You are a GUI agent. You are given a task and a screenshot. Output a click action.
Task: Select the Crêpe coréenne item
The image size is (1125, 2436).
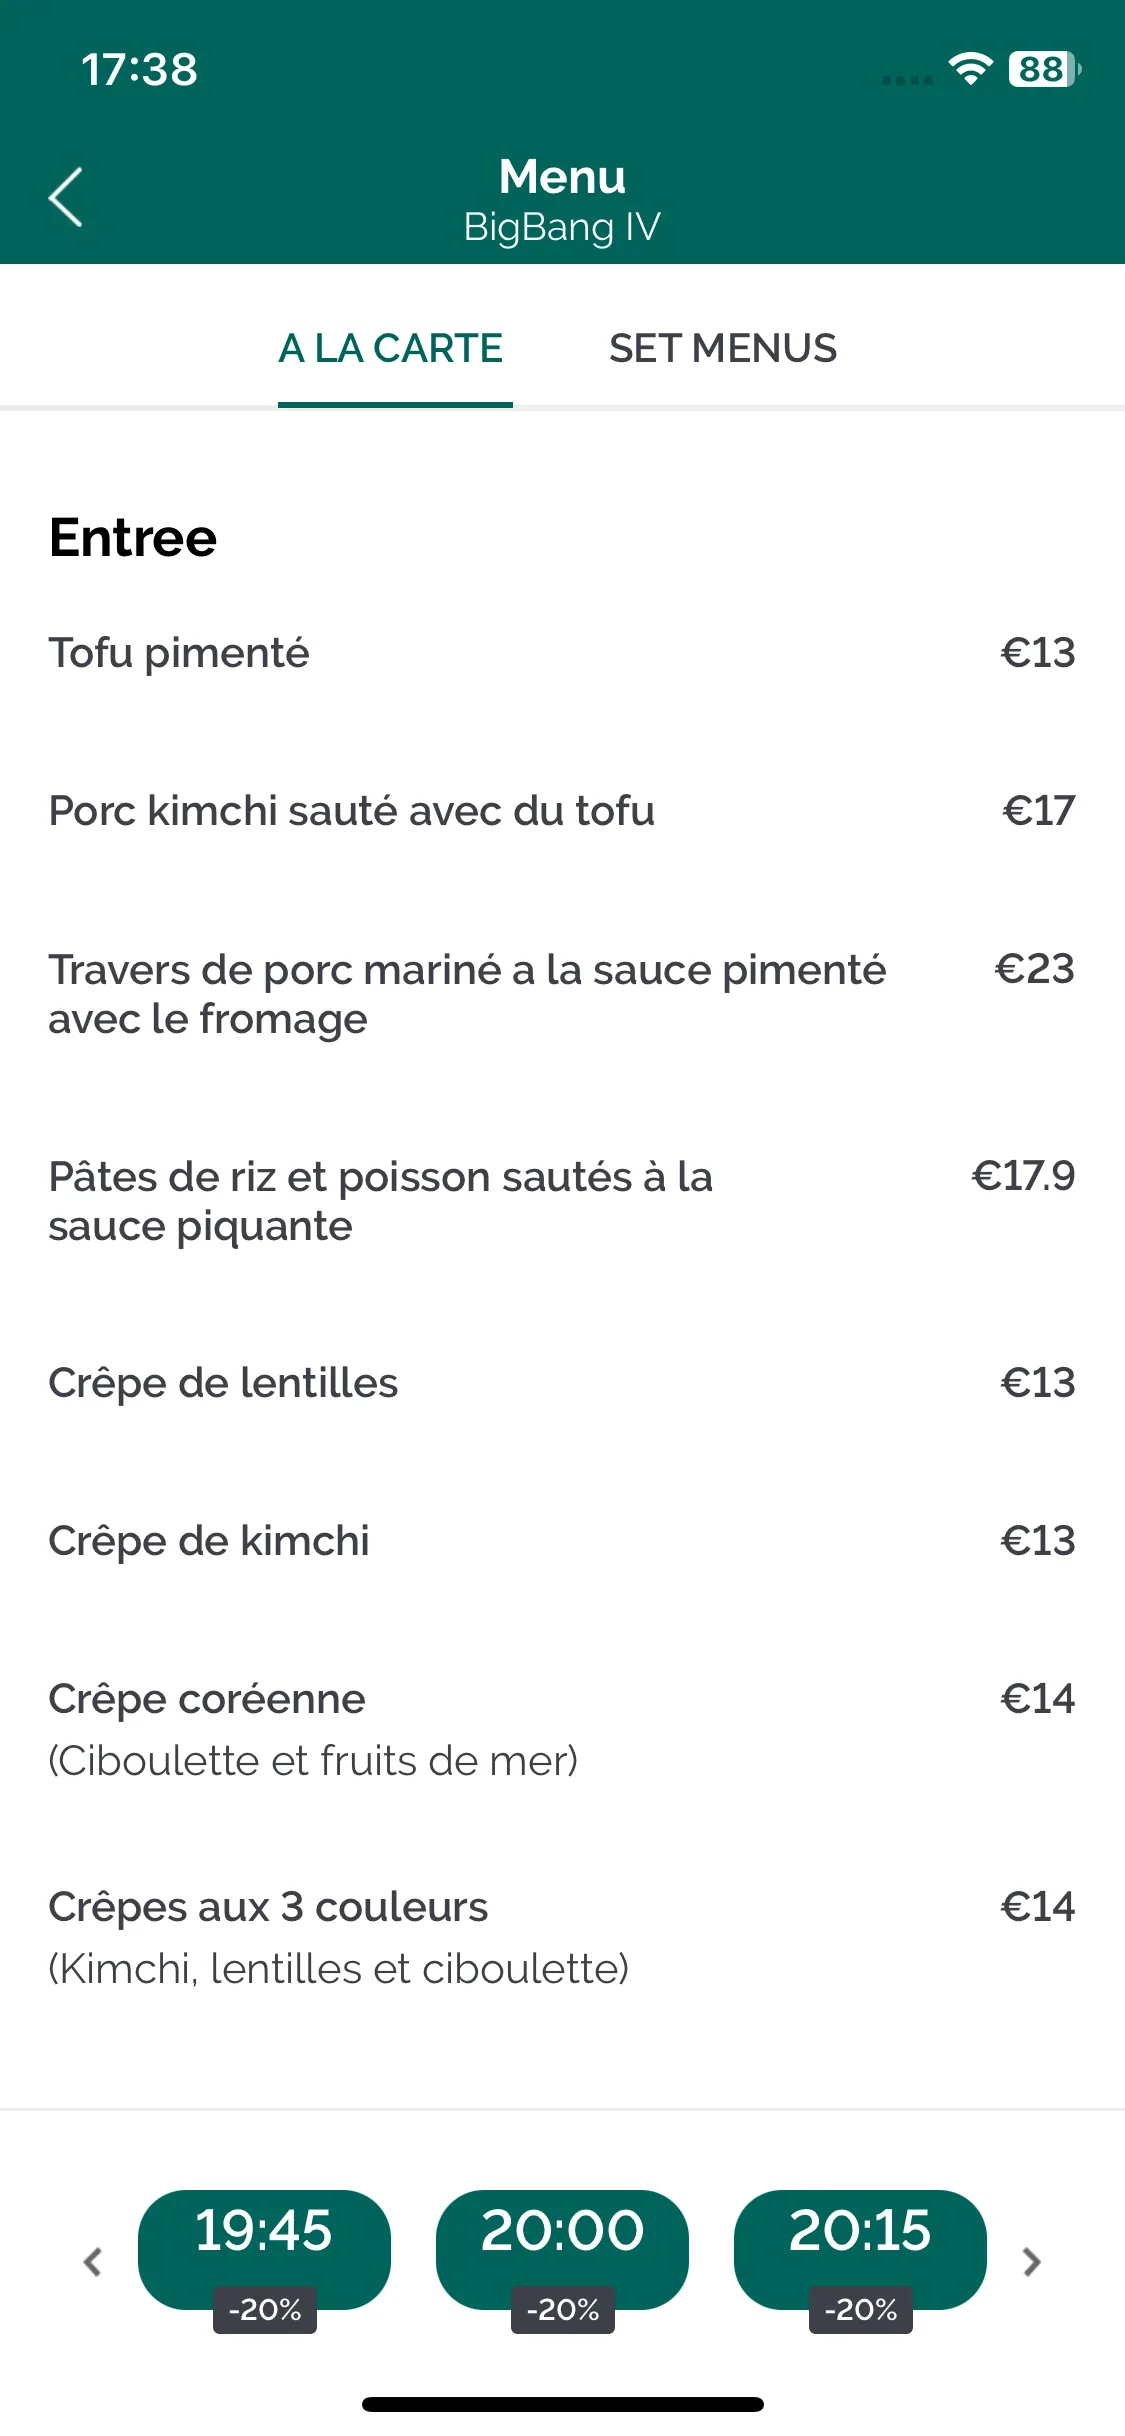pyautogui.click(x=562, y=1730)
